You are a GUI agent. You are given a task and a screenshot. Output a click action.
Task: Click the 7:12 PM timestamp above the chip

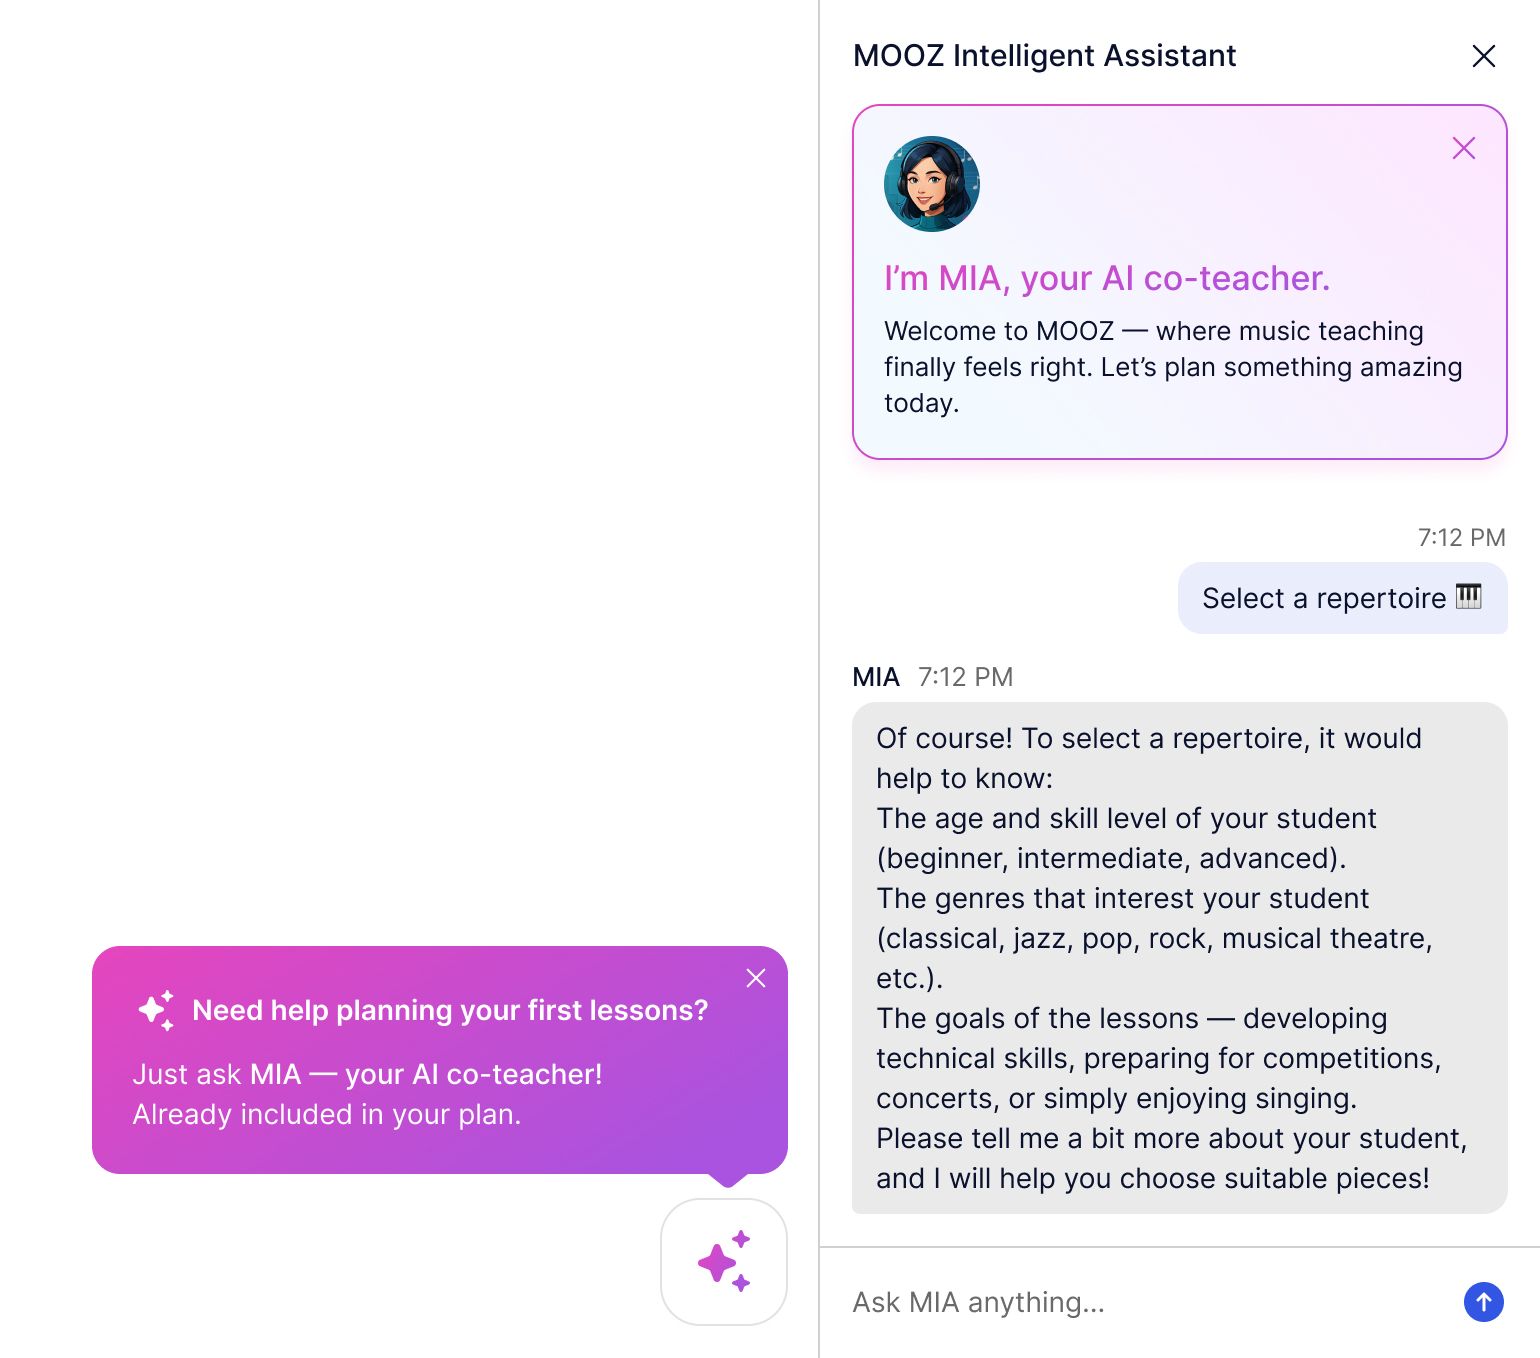1461,537
